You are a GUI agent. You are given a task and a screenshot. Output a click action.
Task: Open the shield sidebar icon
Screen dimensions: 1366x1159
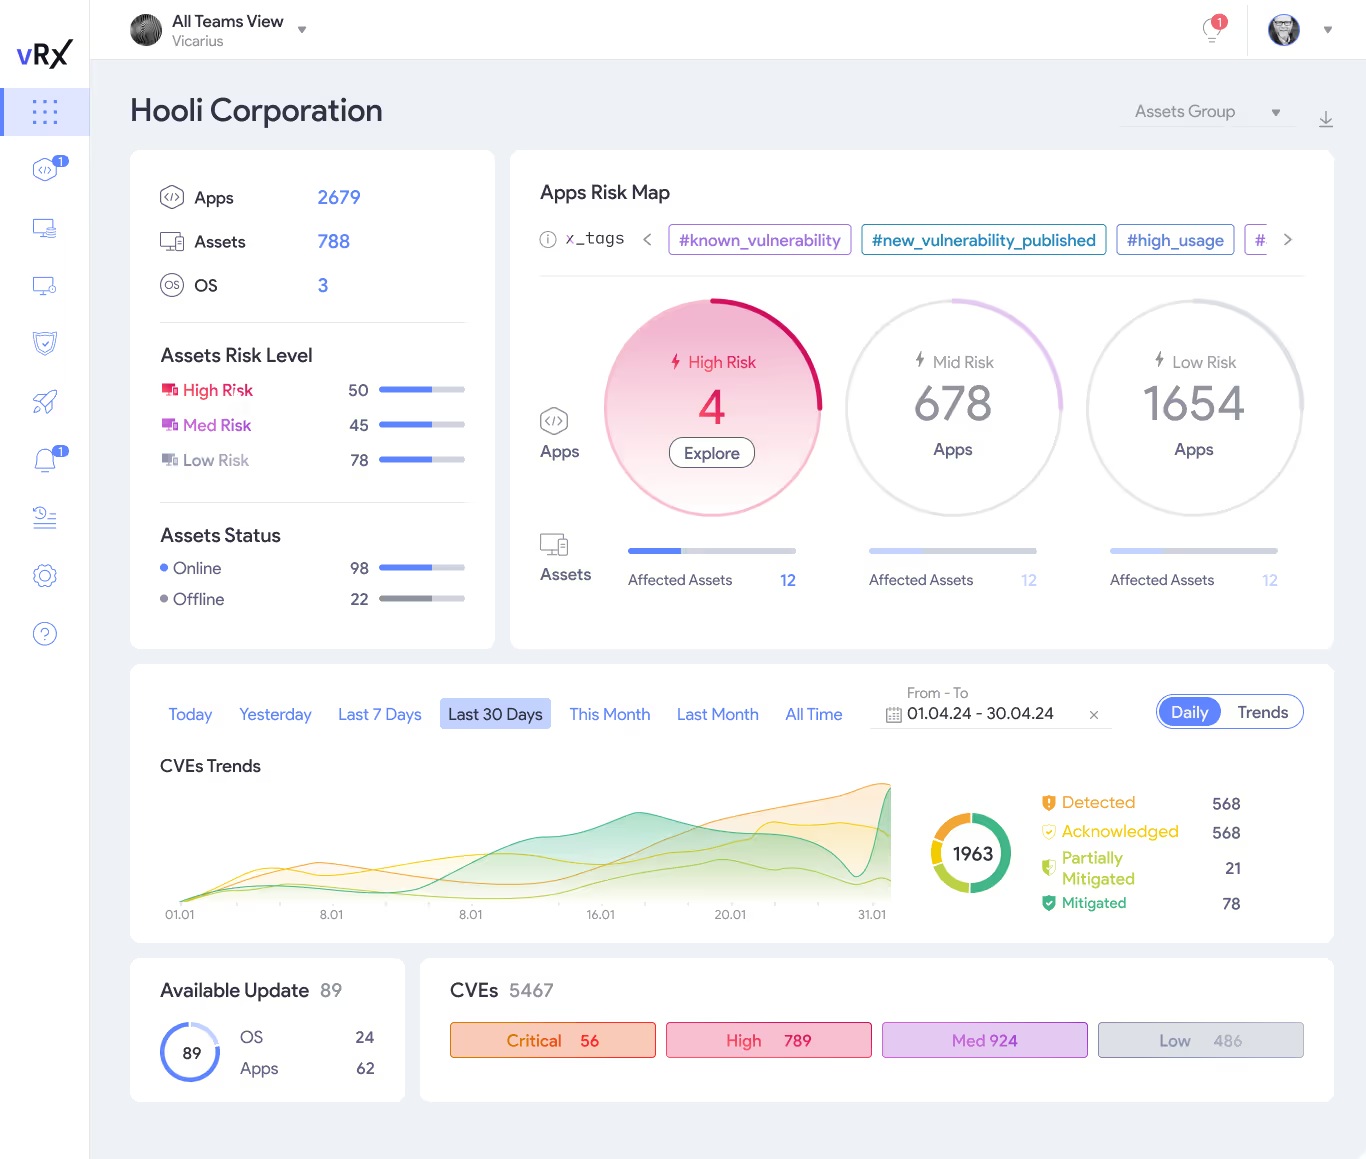pyautogui.click(x=45, y=344)
